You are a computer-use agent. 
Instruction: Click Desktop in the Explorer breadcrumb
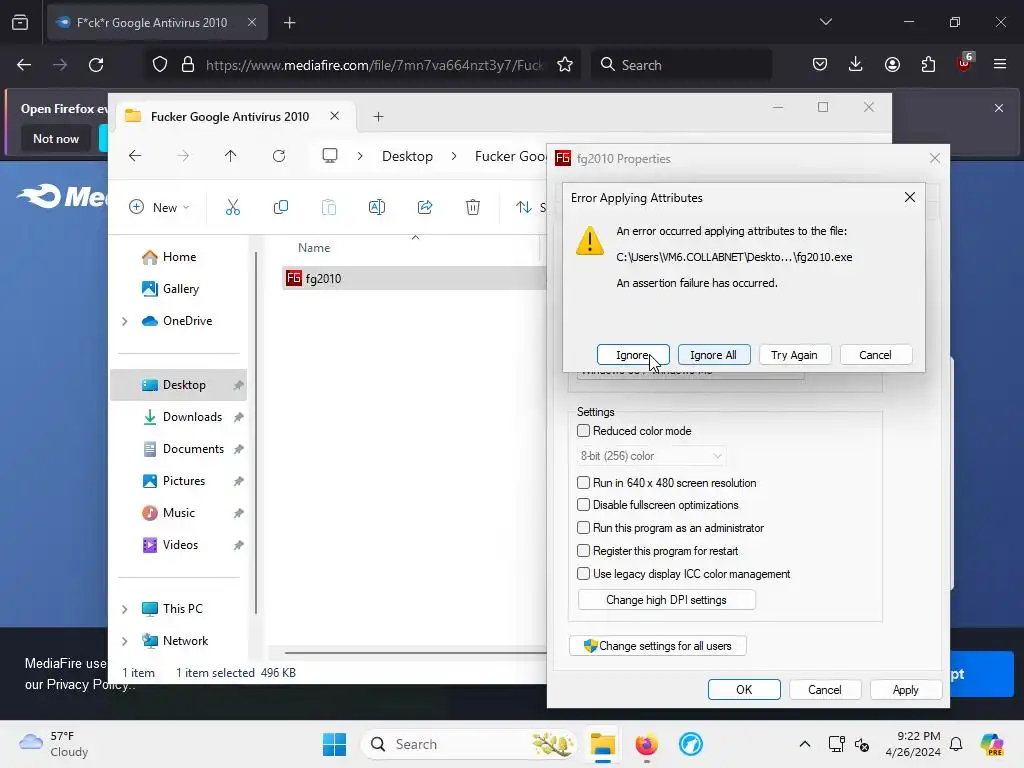pos(408,156)
